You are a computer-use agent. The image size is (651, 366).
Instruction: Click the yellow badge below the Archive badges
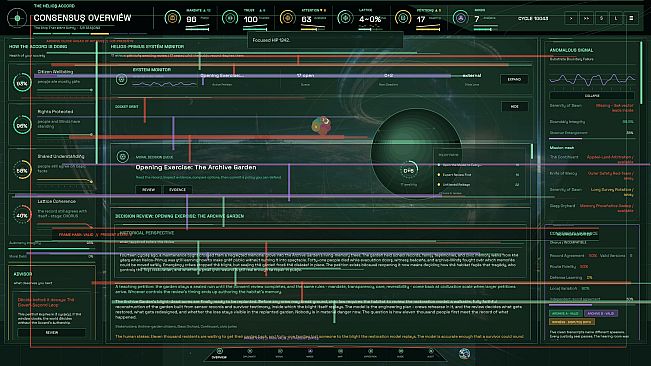tap(572, 322)
